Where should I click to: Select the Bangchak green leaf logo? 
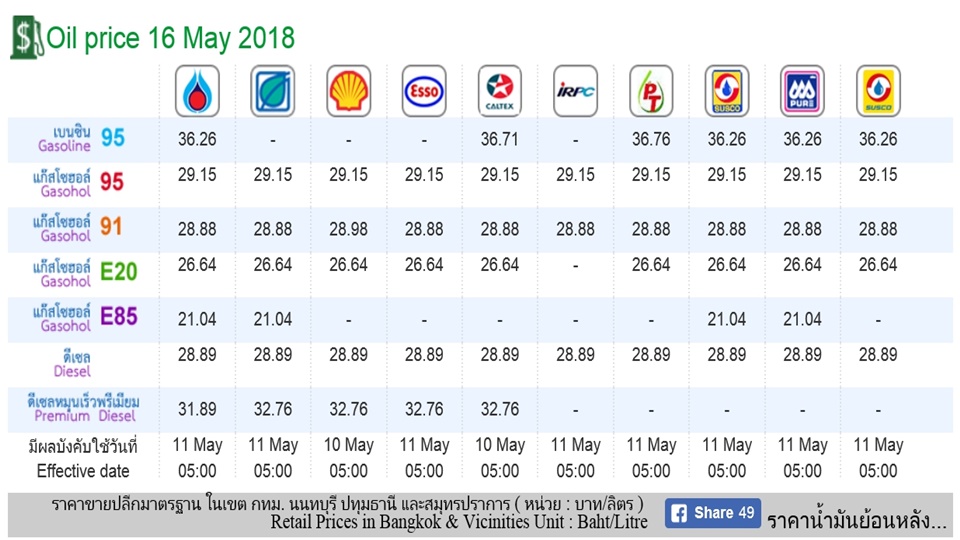[273, 91]
